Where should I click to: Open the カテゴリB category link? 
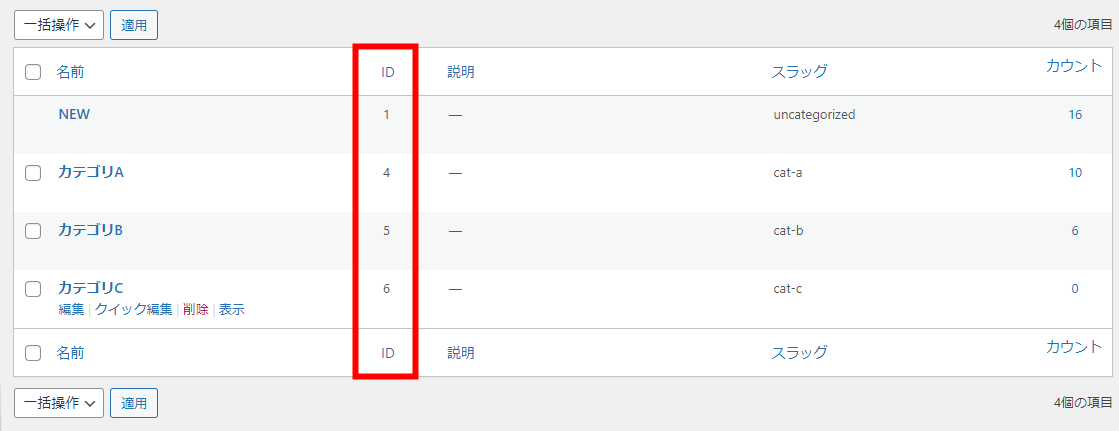click(91, 230)
